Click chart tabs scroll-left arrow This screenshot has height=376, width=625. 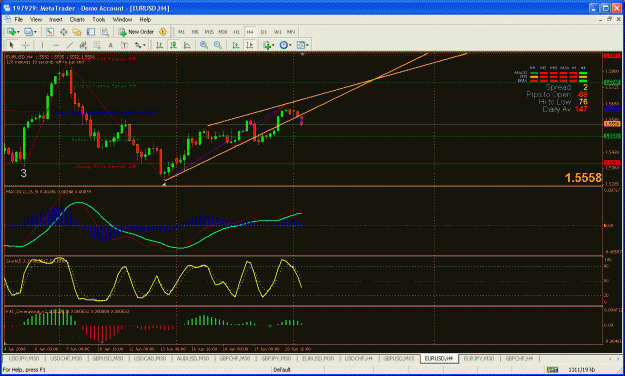tap(611, 359)
